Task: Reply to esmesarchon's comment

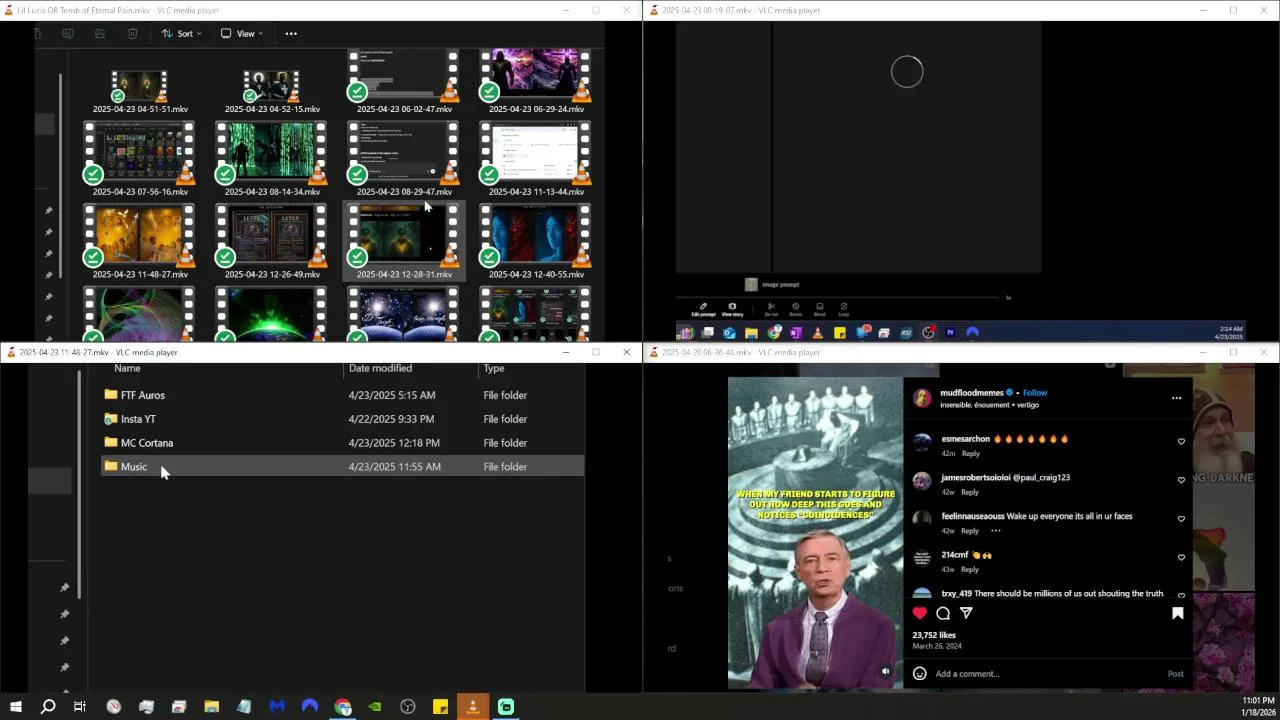Action: (970, 454)
